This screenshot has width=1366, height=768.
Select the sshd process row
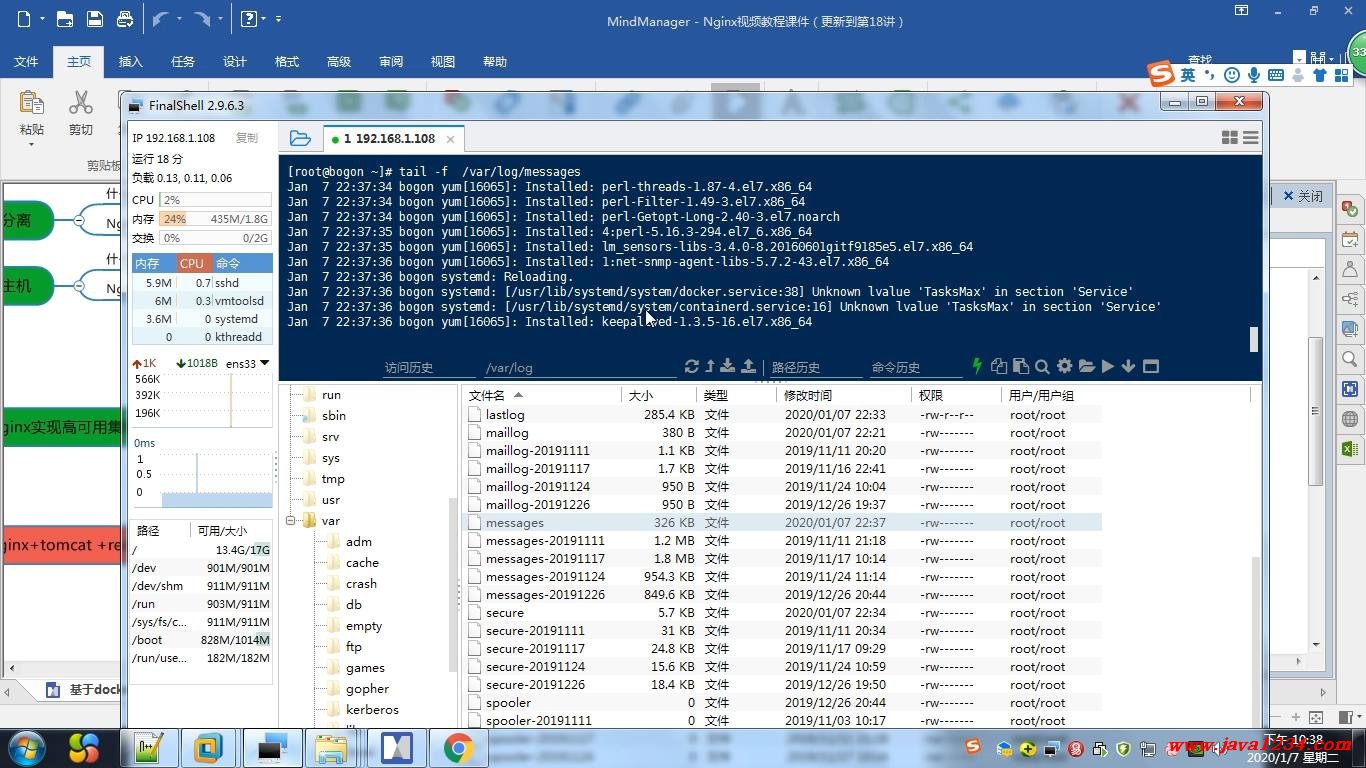(x=202, y=283)
